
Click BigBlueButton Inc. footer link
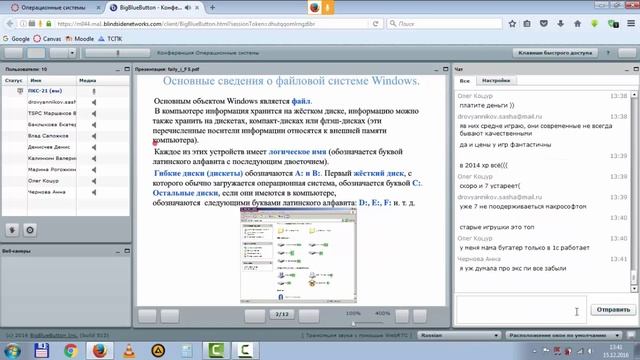(x=53, y=335)
